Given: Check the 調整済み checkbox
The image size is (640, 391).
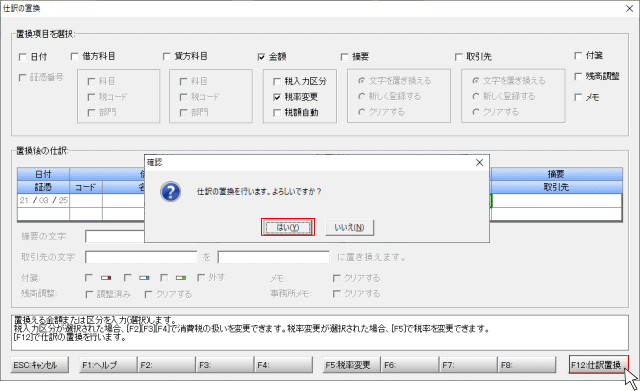Looking at the screenshot, I should coord(89,294).
